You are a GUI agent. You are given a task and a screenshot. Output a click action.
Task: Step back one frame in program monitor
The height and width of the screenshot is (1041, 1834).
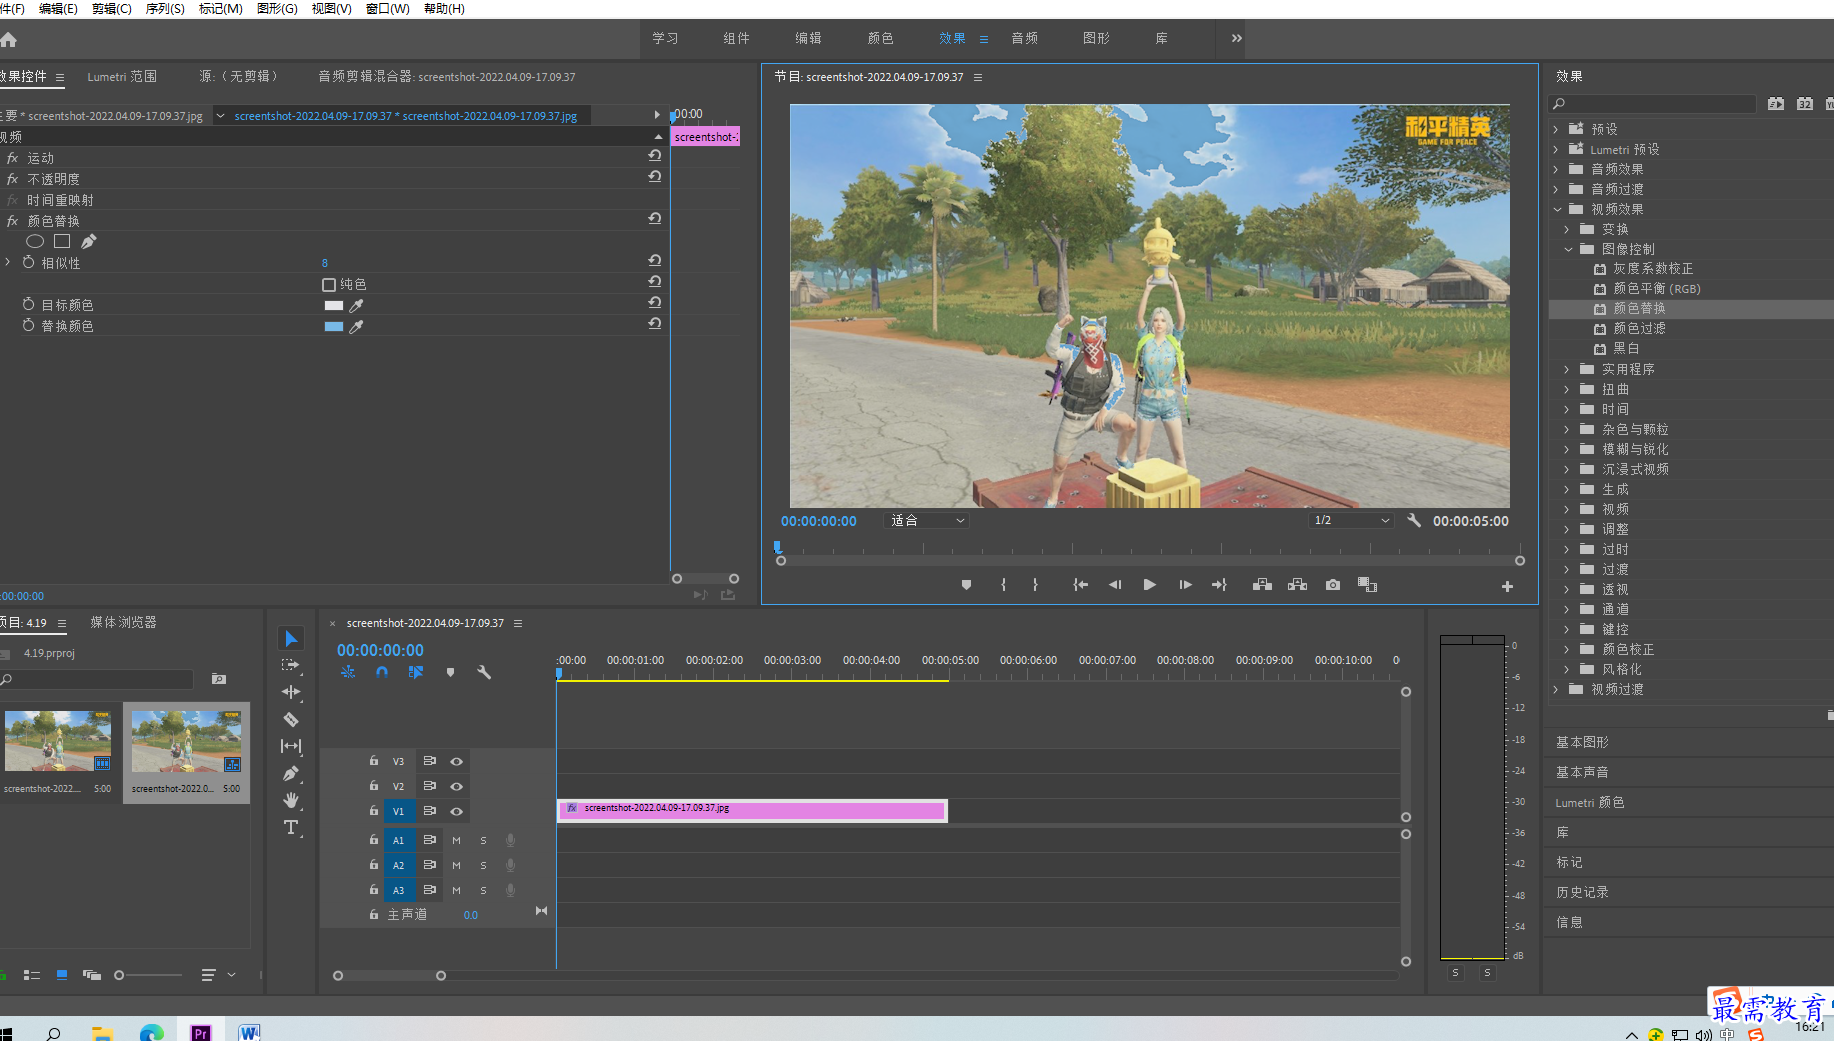pos(1115,585)
